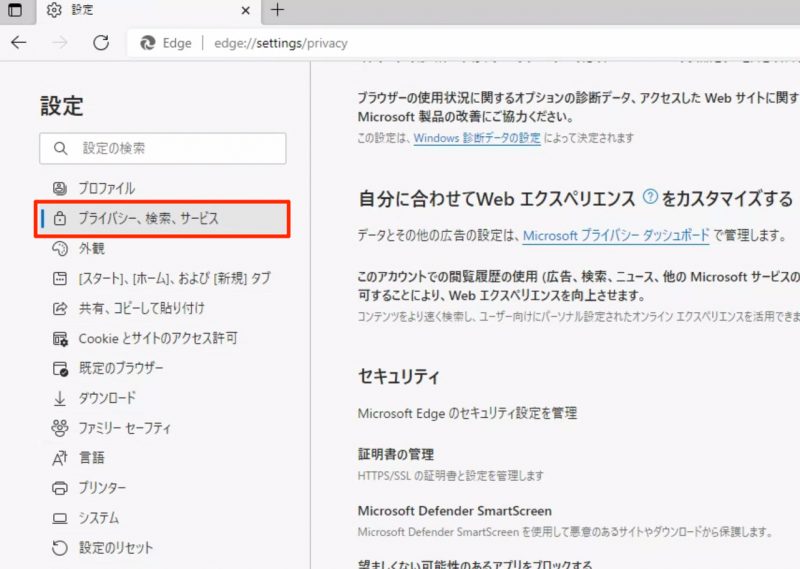Select プライバシー、検索、サービス section
Viewport: 800px width, 569px height.
(163, 218)
